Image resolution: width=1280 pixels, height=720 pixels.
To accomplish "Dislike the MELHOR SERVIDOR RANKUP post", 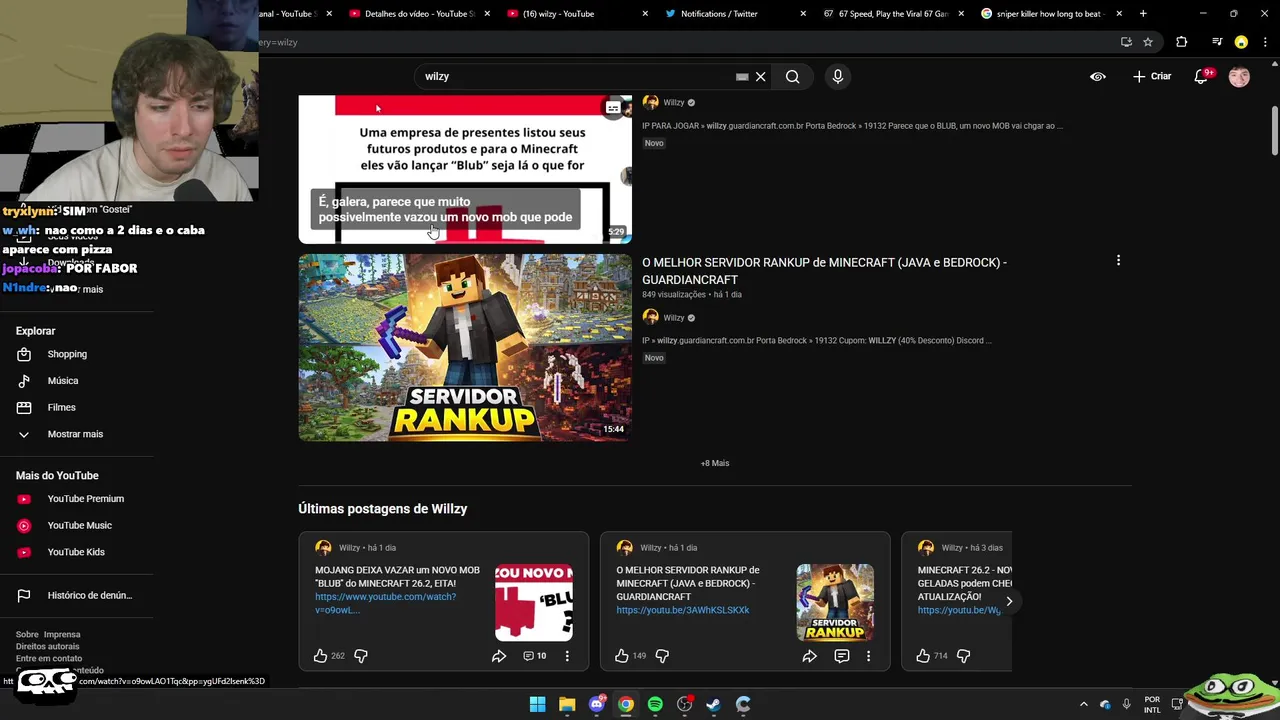I will click(x=662, y=656).
